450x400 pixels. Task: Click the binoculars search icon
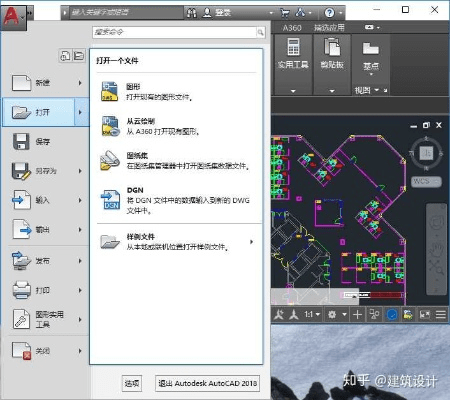pyautogui.click(x=191, y=13)
